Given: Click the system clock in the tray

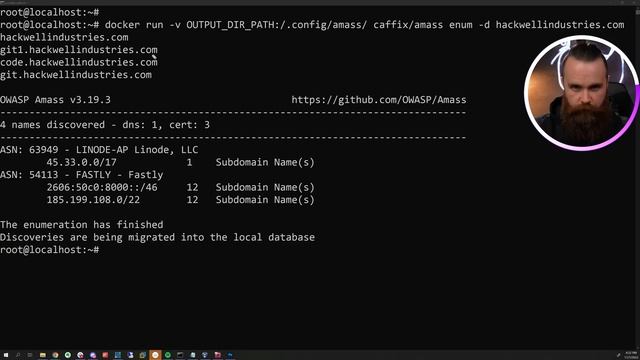Looking at the screenshot, I should [x=631, y=355].
